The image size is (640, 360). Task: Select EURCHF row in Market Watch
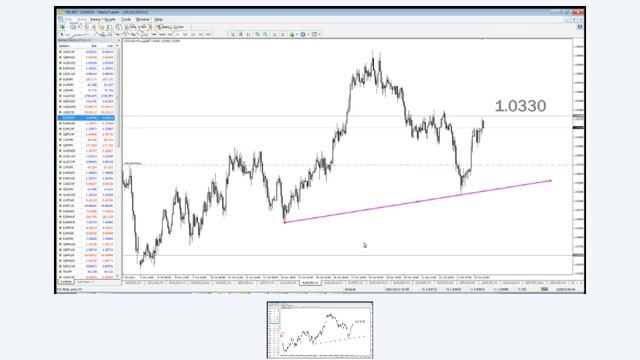[x=87, y=129]
